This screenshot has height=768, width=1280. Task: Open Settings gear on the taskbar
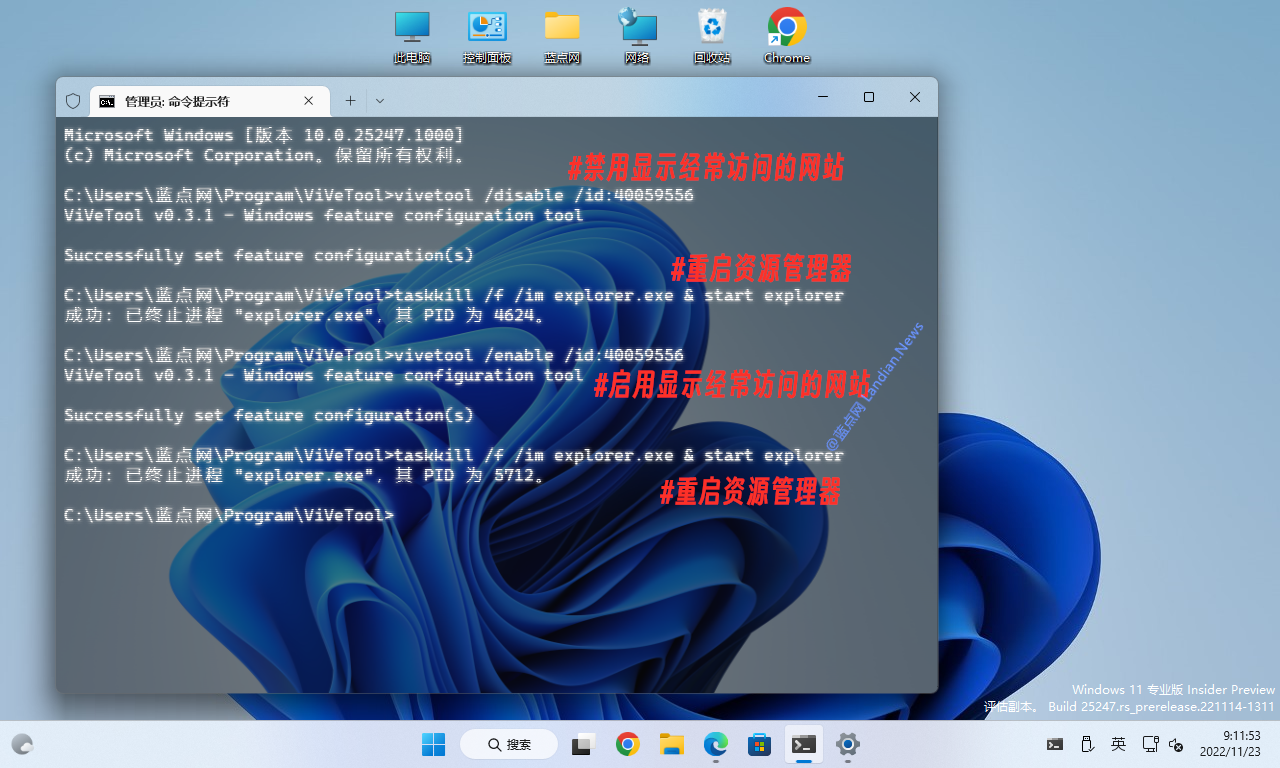tap(848, 744)
